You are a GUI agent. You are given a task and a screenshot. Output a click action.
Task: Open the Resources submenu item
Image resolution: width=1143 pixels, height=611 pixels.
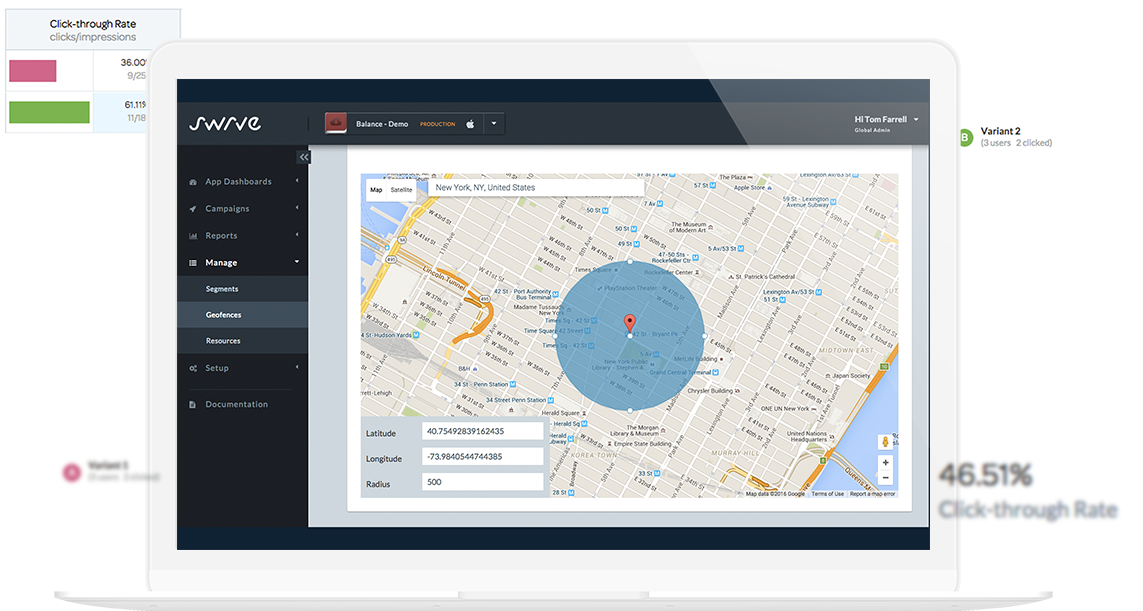click(x=223, y=341)
